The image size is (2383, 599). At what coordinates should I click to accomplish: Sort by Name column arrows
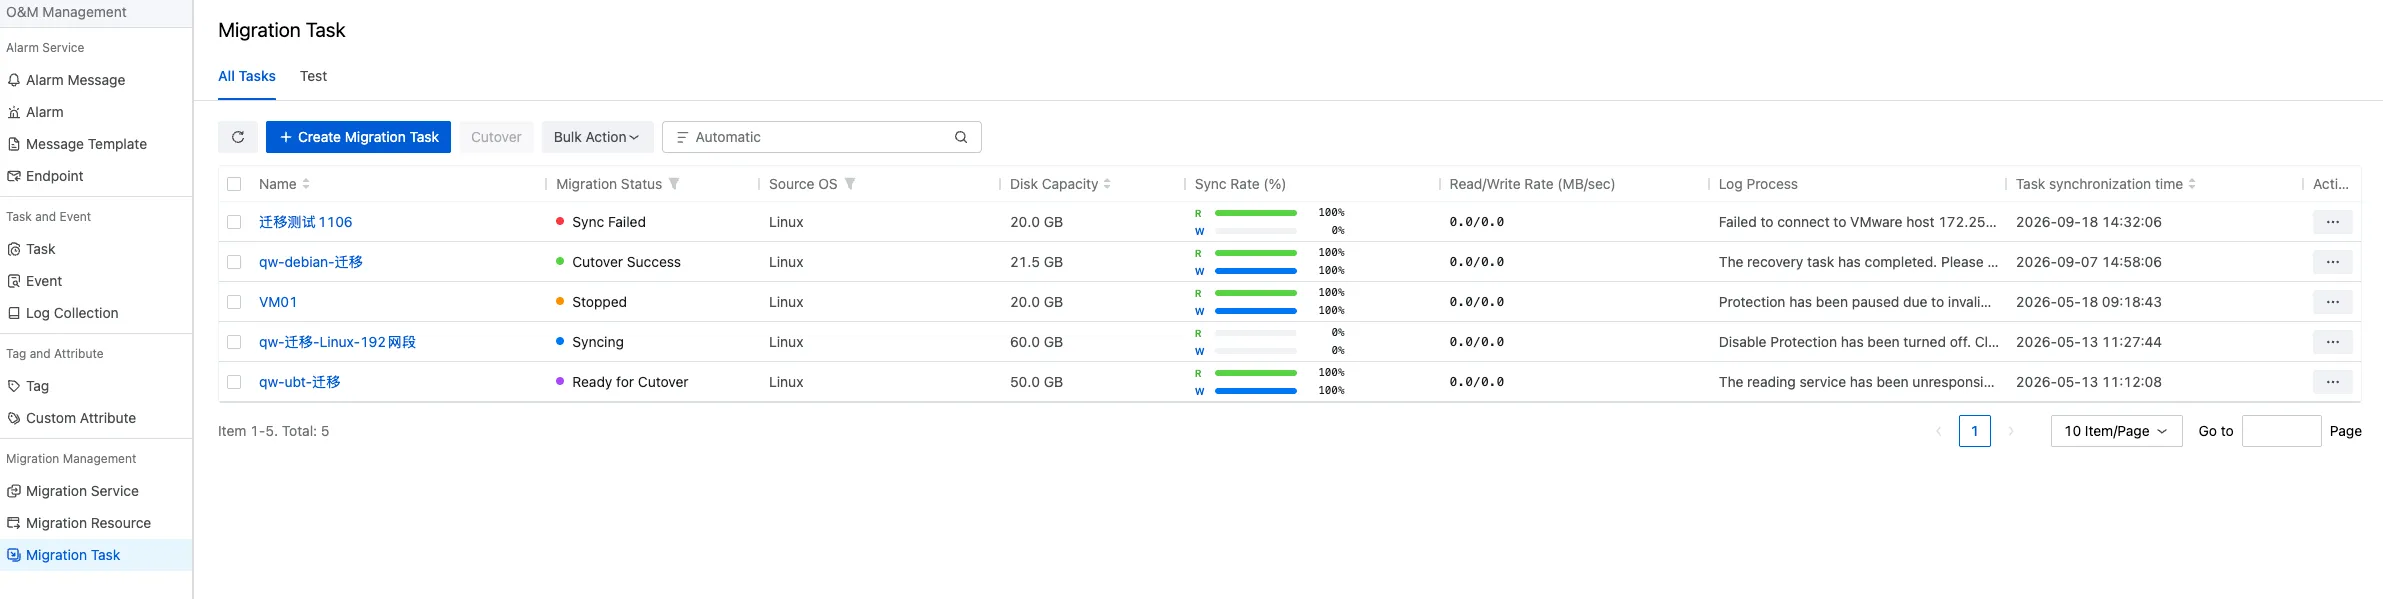coord(306,184)
